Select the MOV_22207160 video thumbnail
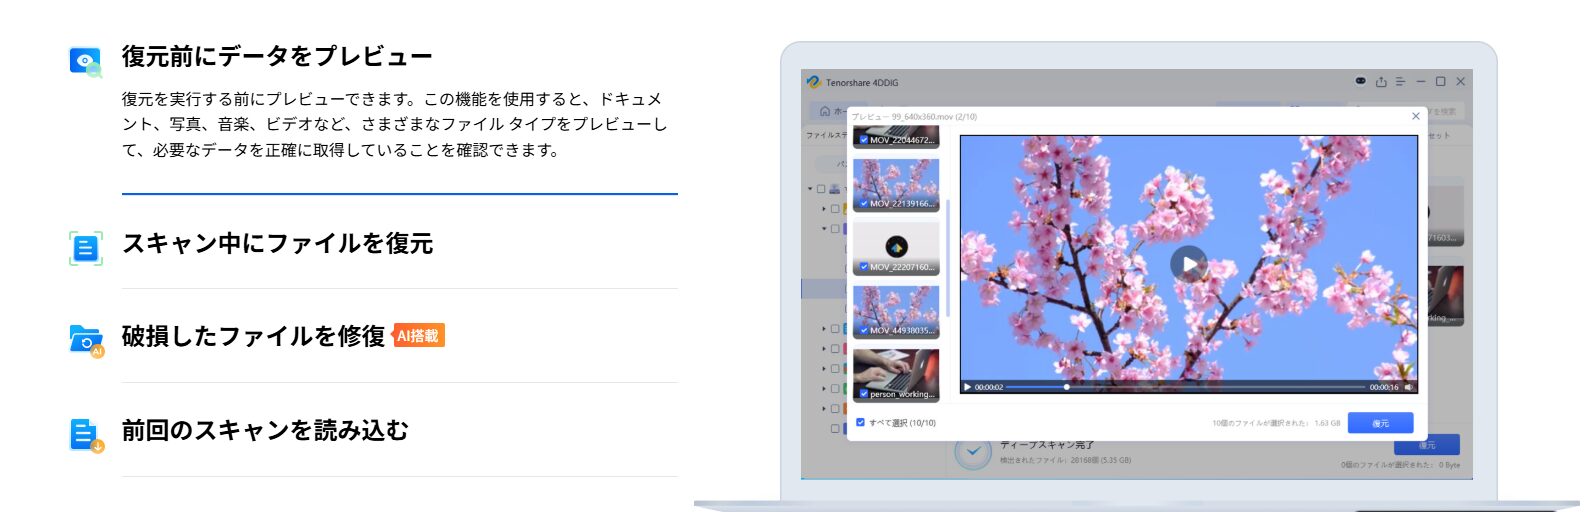 tap(896, 245)
